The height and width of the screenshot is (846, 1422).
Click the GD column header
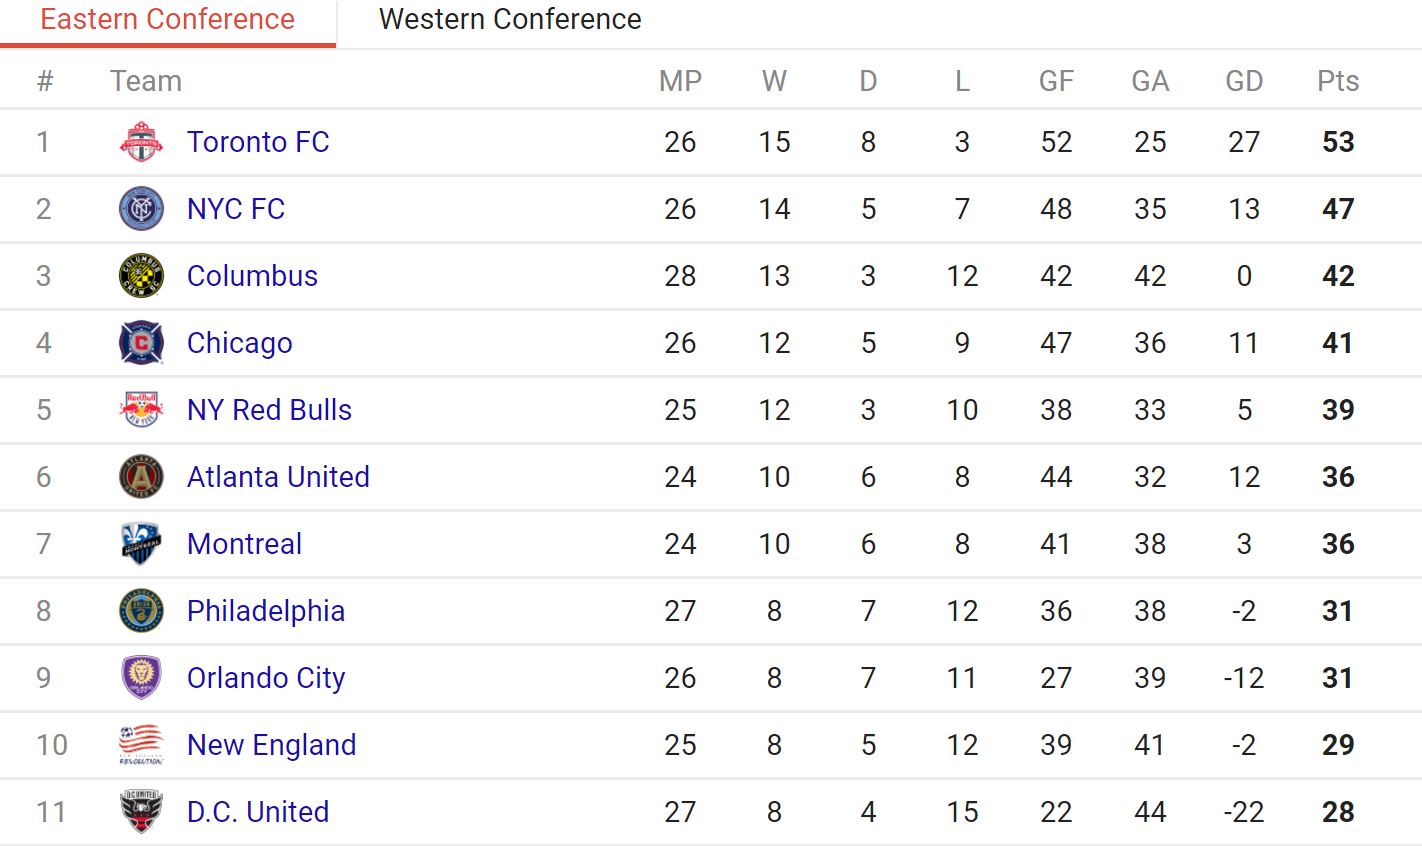(x=1244, y=81)
